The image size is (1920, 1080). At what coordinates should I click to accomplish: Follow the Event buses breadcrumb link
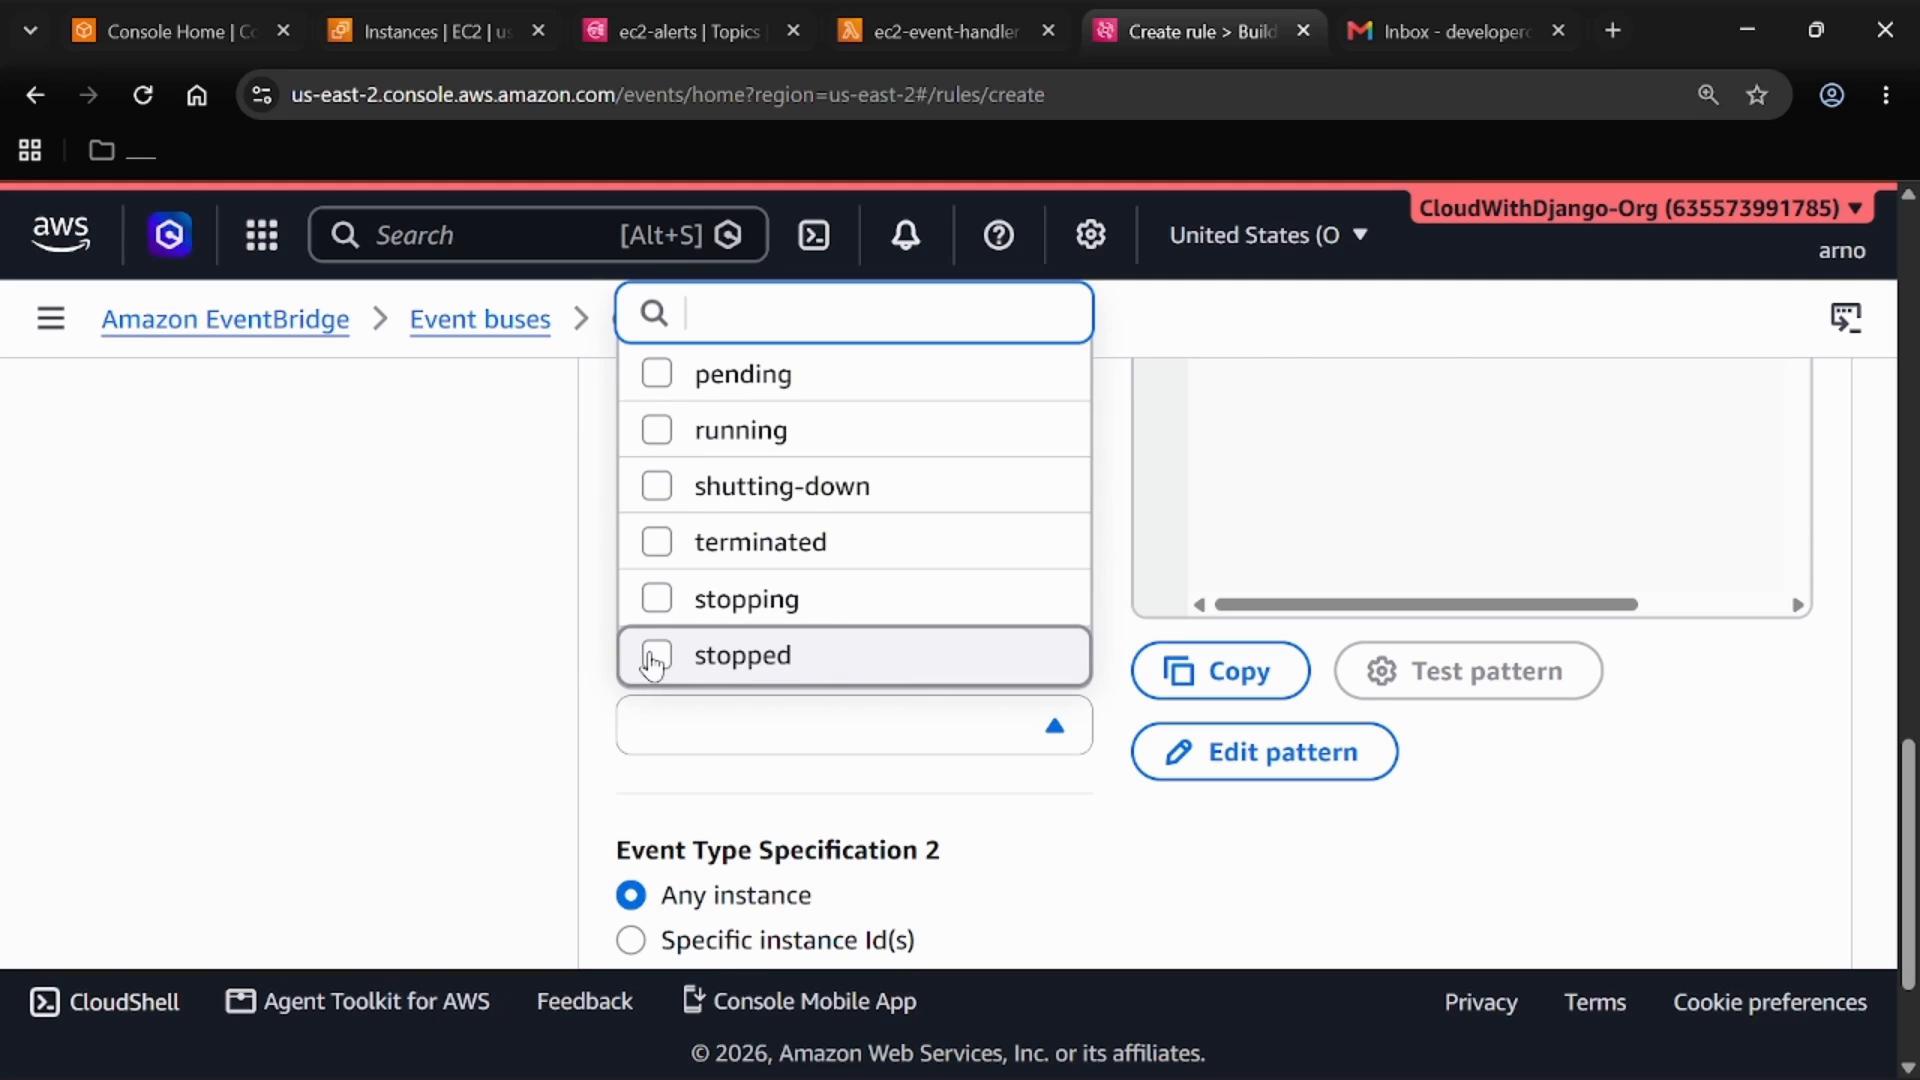click(x=480, y=319)
